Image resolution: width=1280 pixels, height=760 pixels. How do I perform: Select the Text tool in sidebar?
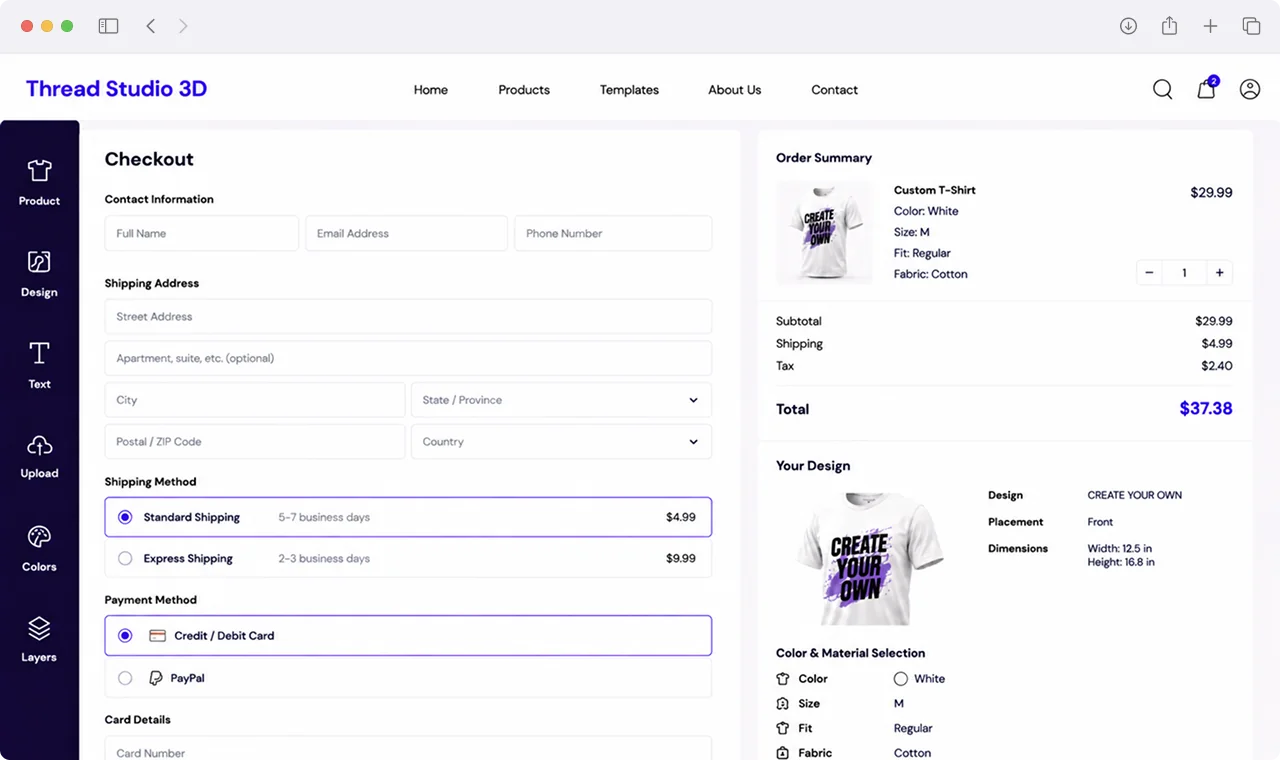click(x=39, y=365)
